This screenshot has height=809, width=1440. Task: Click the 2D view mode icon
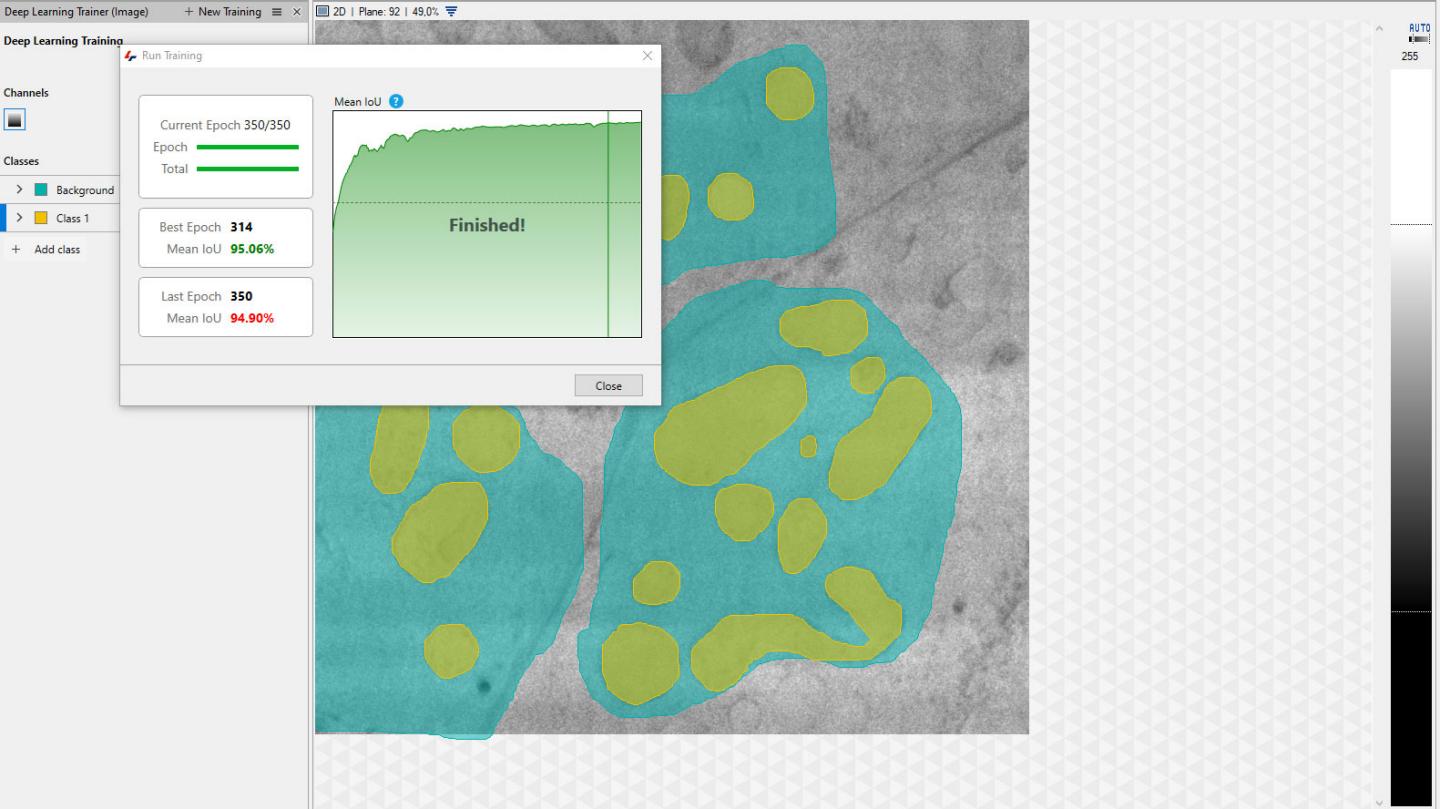322,12
